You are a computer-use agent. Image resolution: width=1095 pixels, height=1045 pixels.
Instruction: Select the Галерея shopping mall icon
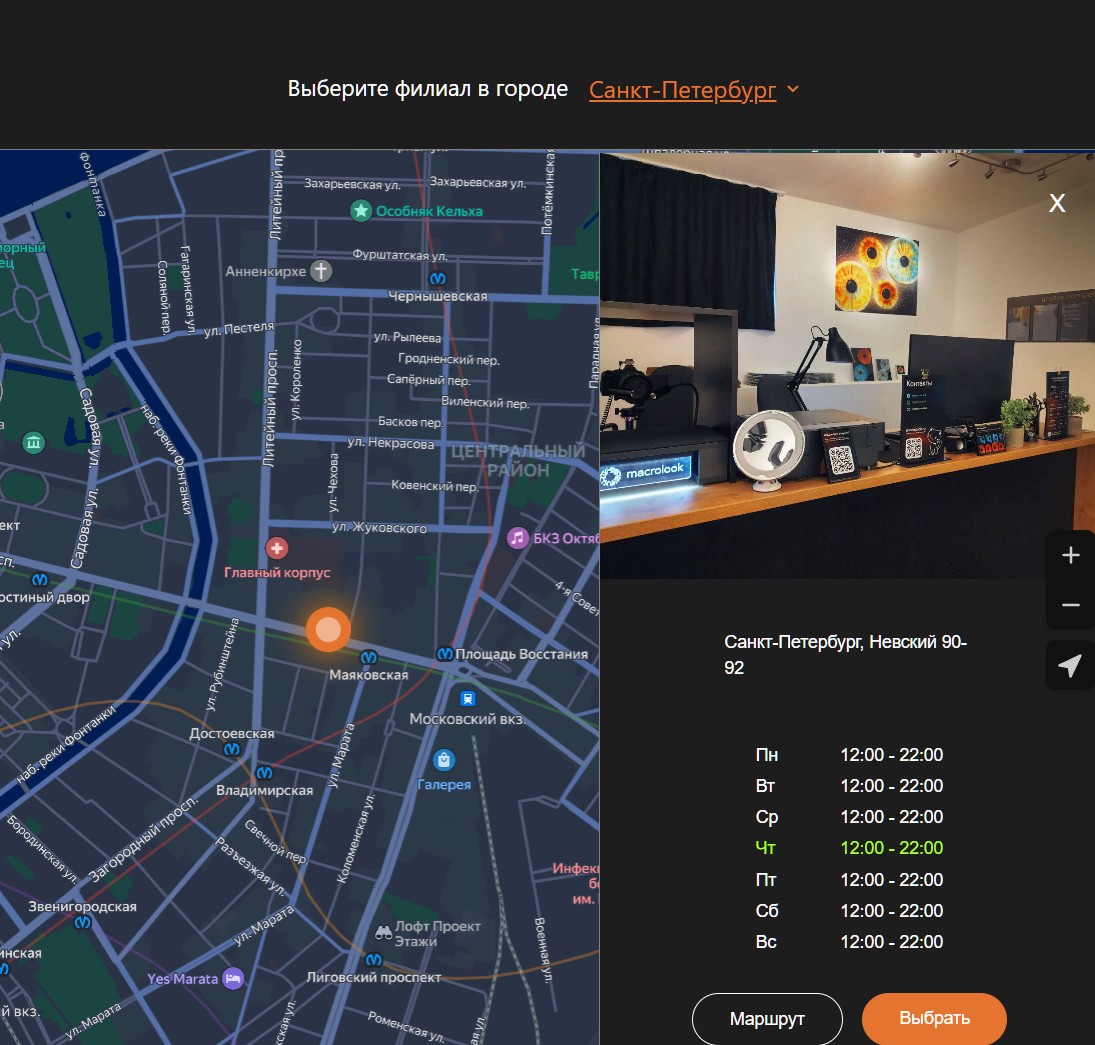click(444, 760)
